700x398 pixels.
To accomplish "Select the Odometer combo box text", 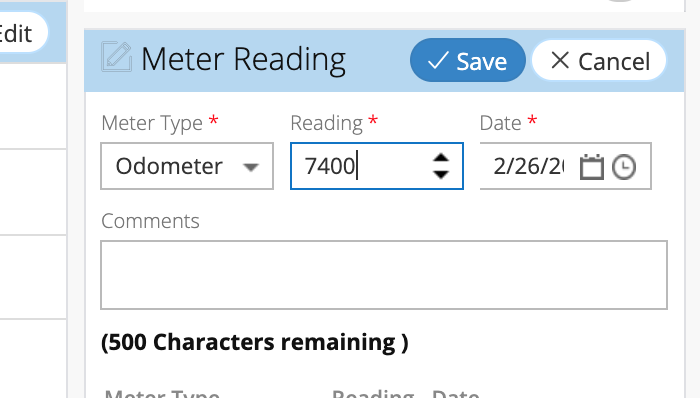I will point(169,166).
